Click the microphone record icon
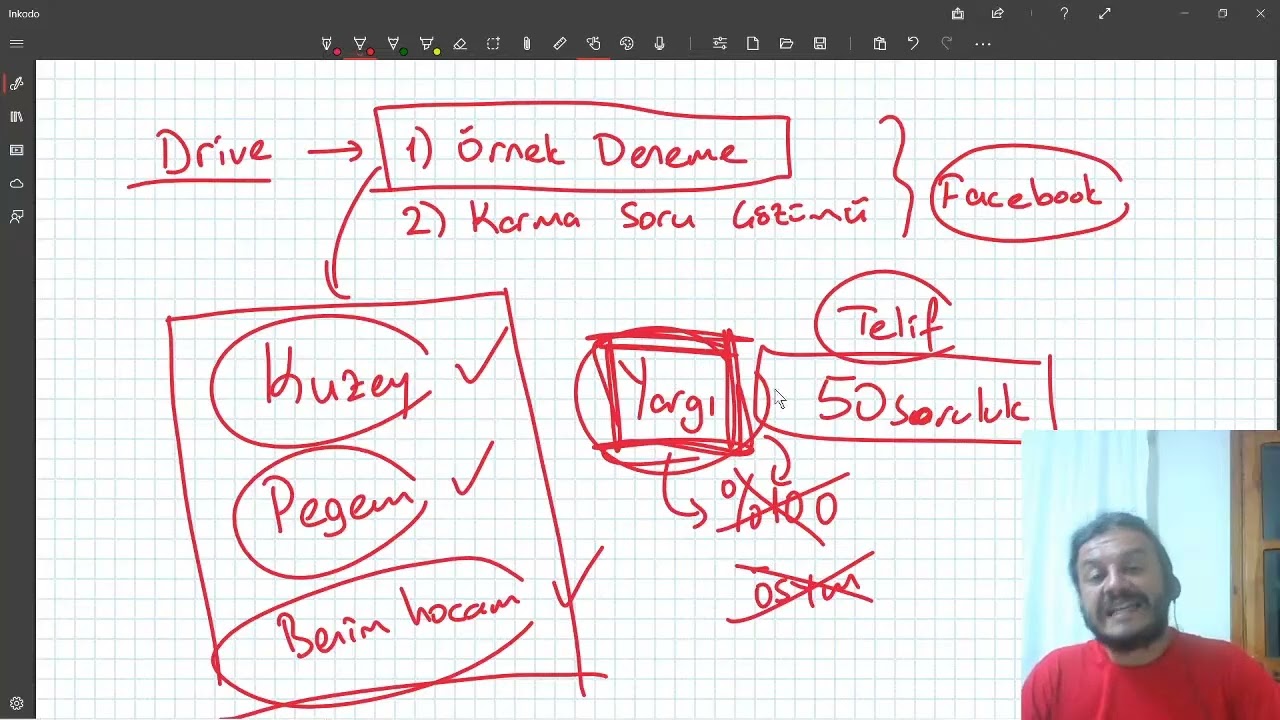The image size is (1280, 720). (x=660, y=44)
